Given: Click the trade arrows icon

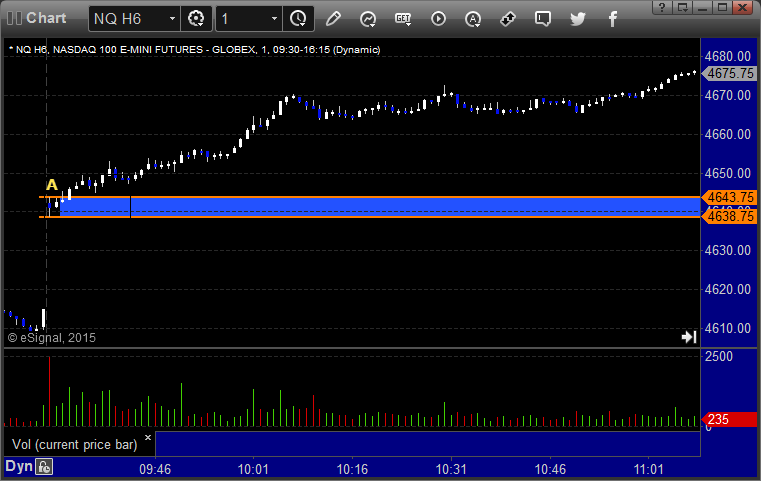Looking at the screenshot, I should point(508,19).
